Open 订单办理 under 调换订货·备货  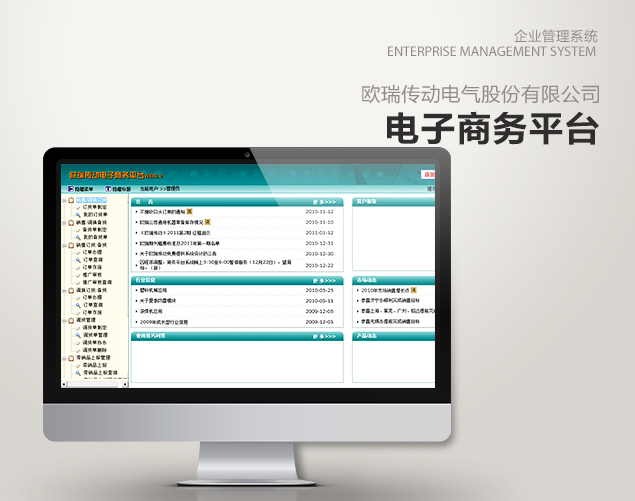93,298
